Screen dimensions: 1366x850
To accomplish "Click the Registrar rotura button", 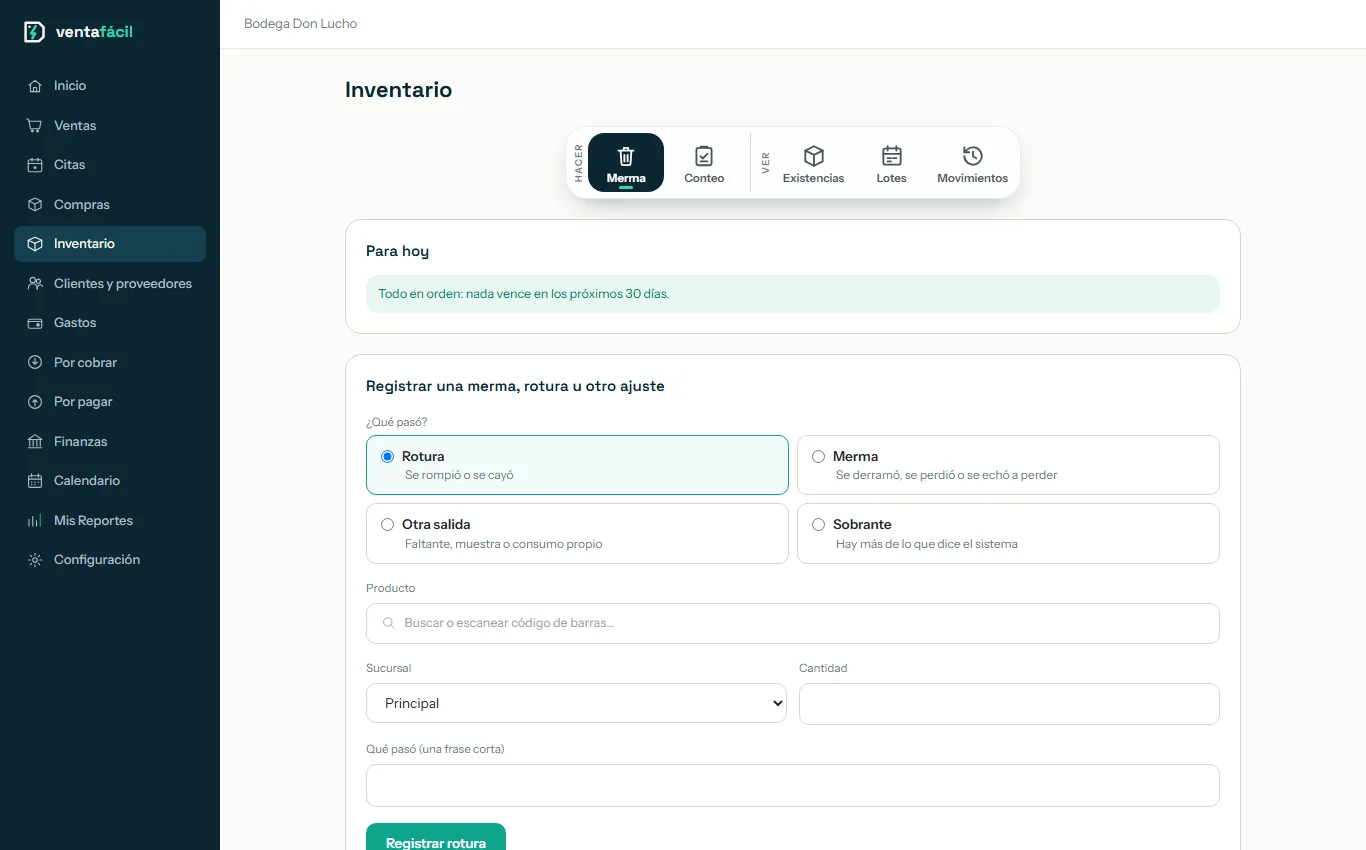I will click(x=436, y=837).
